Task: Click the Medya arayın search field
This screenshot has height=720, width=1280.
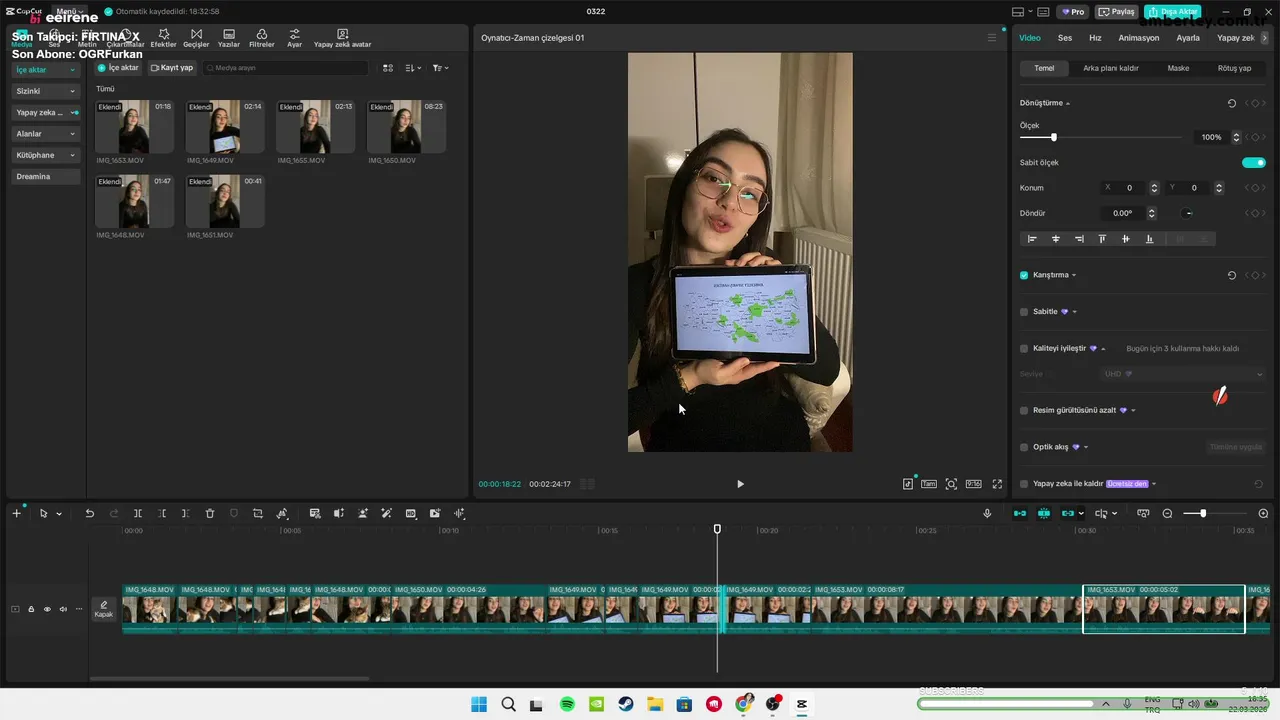Action: (x=285, y=68)
